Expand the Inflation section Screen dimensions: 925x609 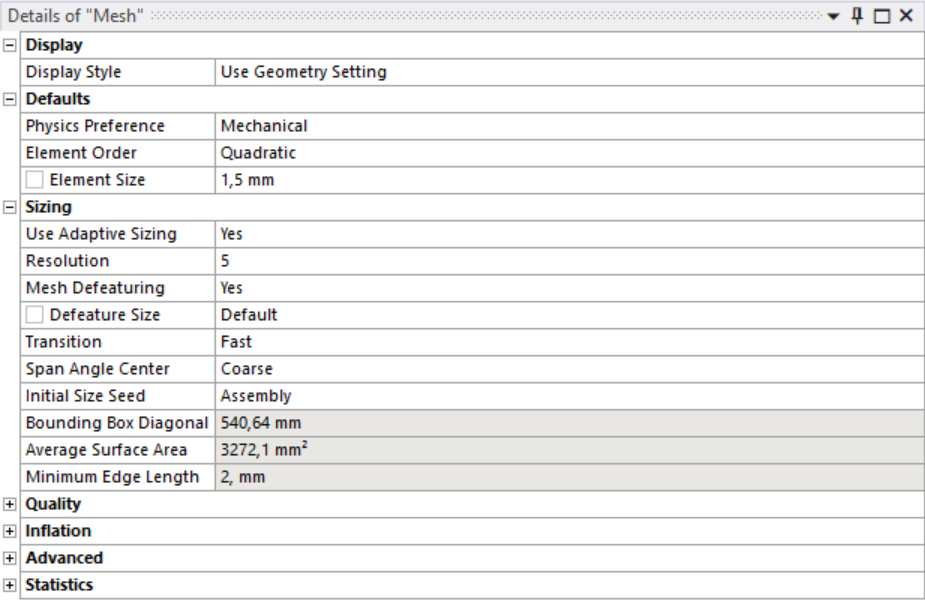click(10, 532)
